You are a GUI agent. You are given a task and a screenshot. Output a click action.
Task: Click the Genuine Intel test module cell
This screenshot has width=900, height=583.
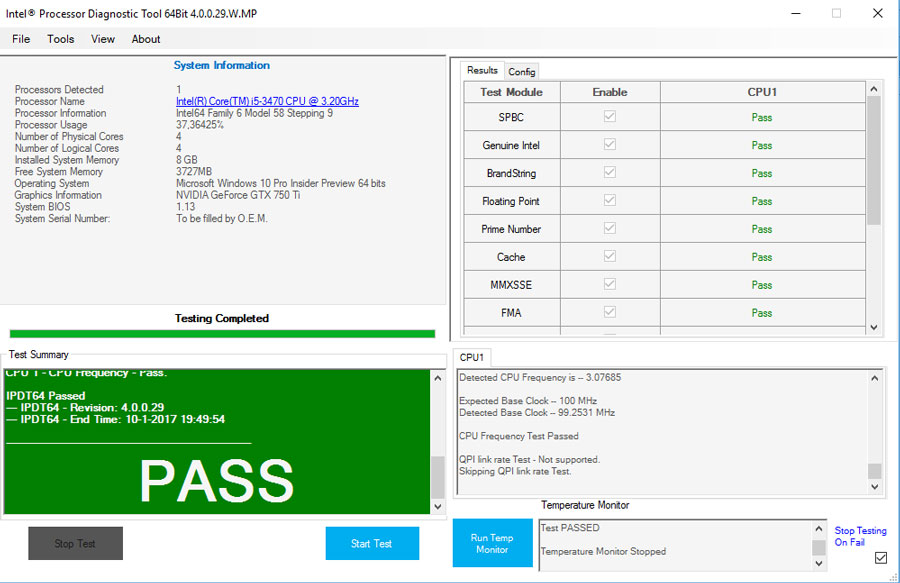point(511,145)
